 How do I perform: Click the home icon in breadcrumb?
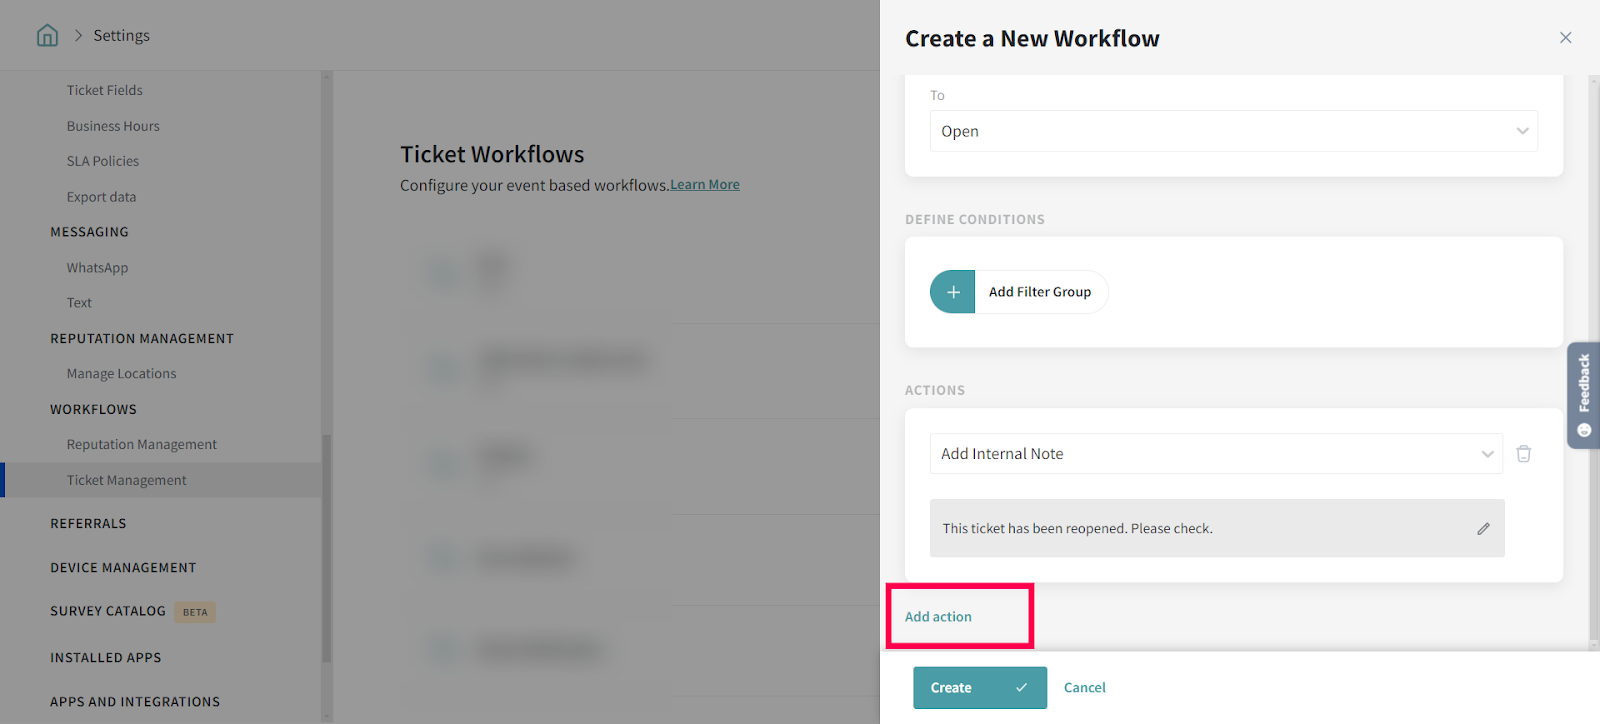coord(47,36)
